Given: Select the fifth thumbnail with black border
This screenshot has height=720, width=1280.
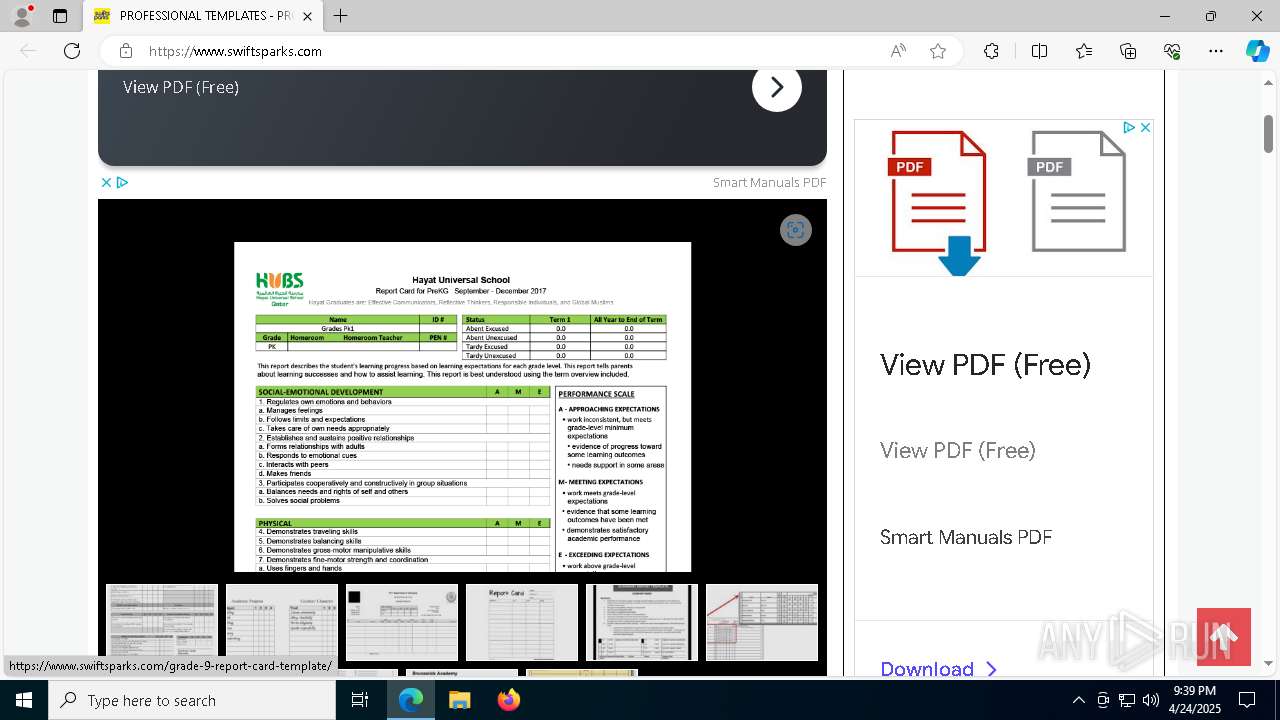Looking at the screenshot, I should 642,622.
